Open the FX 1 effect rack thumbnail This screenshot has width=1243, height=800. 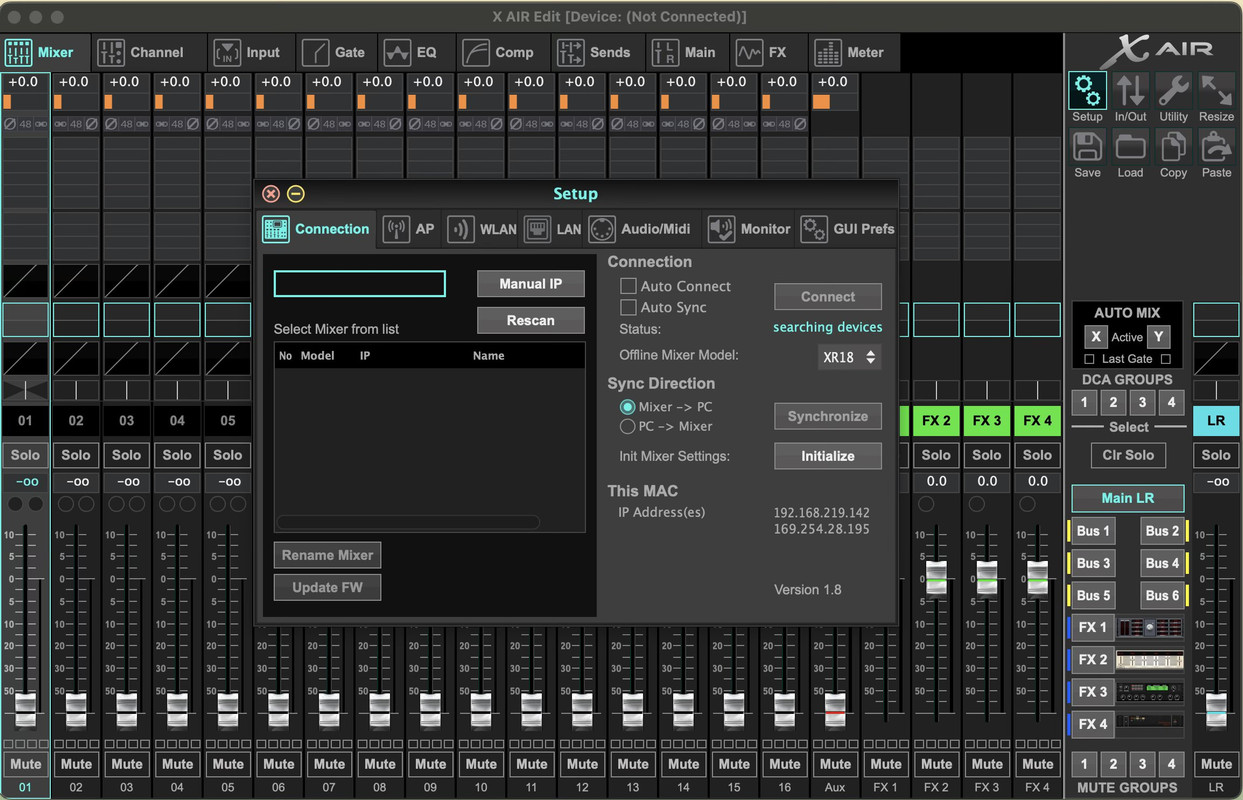pos(1150,628)
